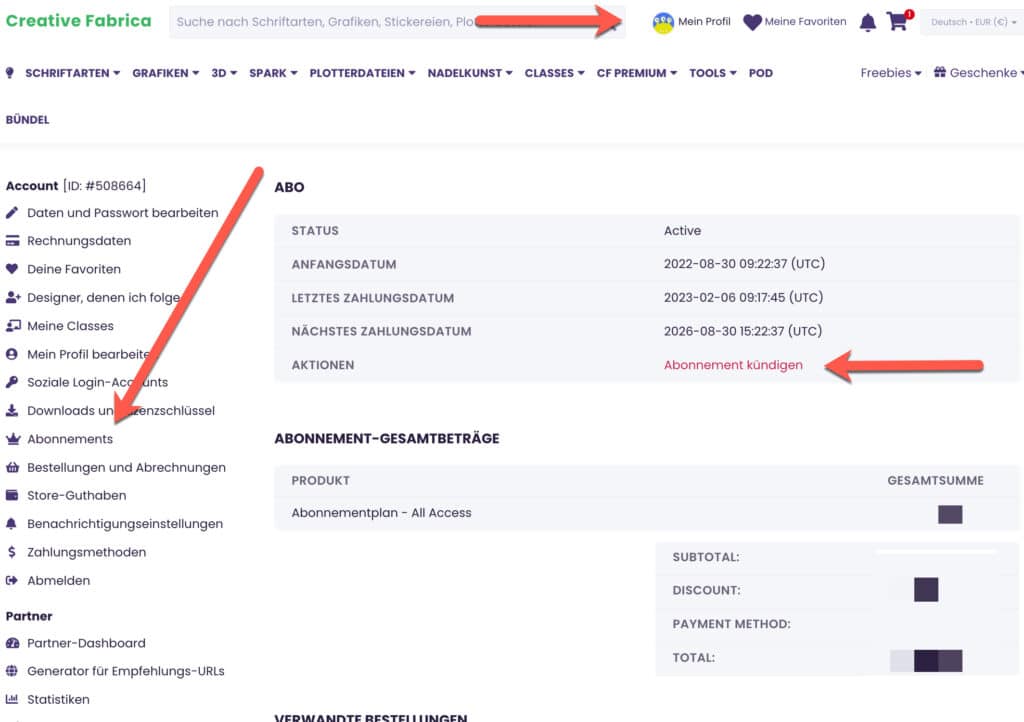Screen dimensions: 1024x722
Task: Click the lightbulb icon beside Schriftarten
Action: point(10,73)
